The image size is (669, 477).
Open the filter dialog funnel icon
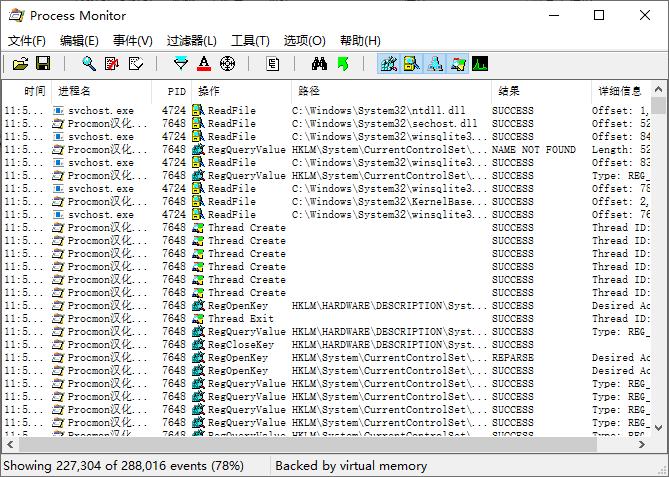click(181, 64)
